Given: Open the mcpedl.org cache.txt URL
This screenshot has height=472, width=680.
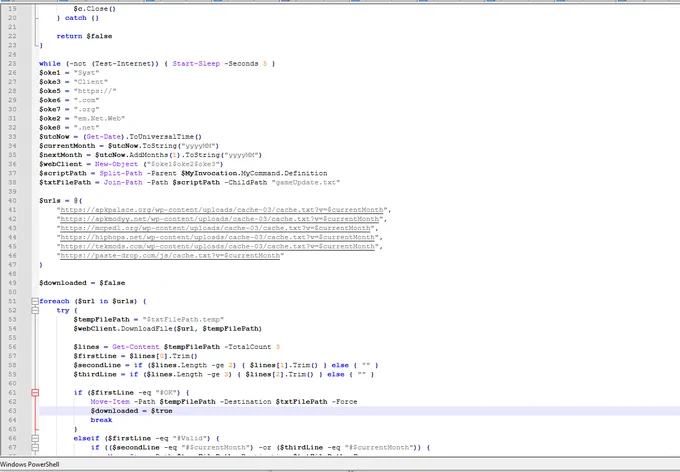Looking at the screenshot, I should [x=215, y=228].
